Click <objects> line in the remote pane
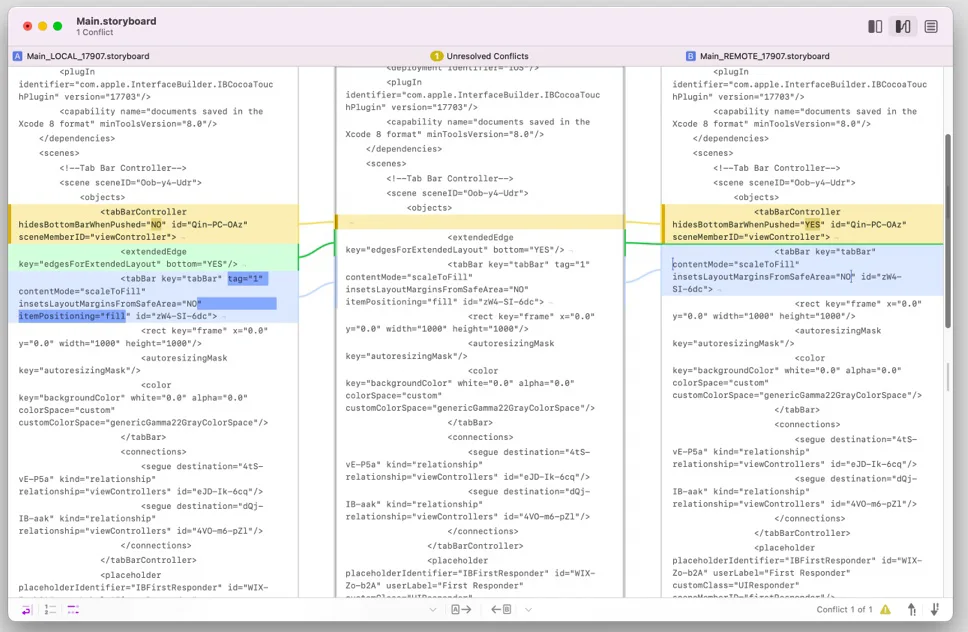The height and width of the screenshot is (632, 968). tap(756, 198)
